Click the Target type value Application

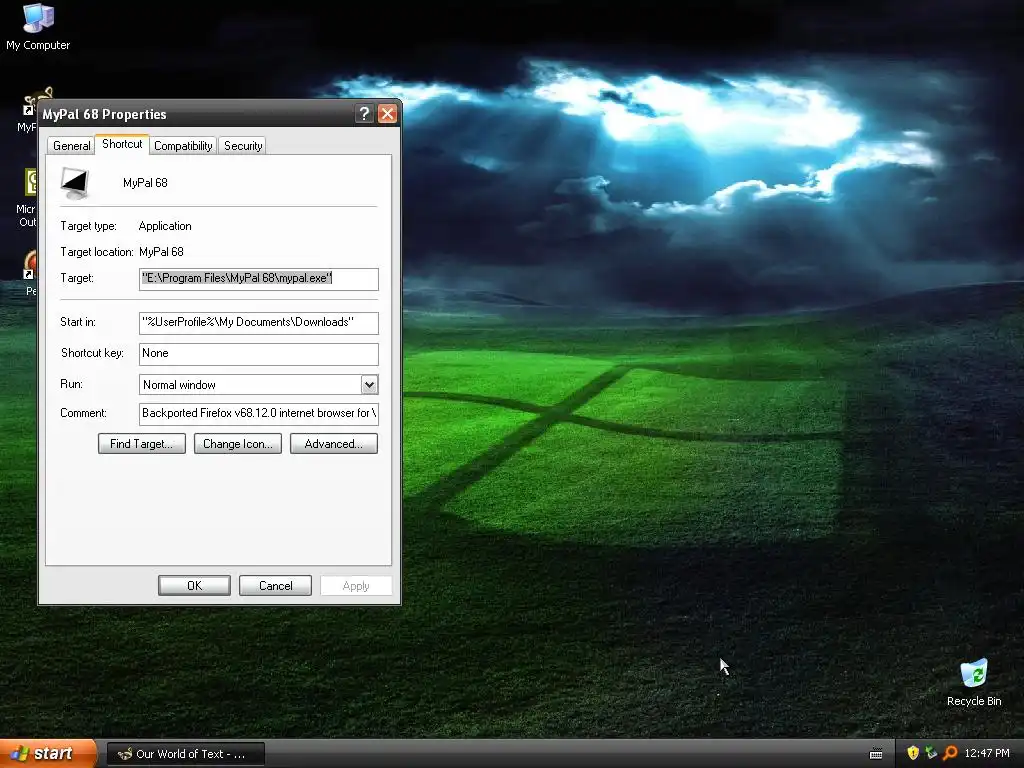pyautogui.click(x=165, y=226)
